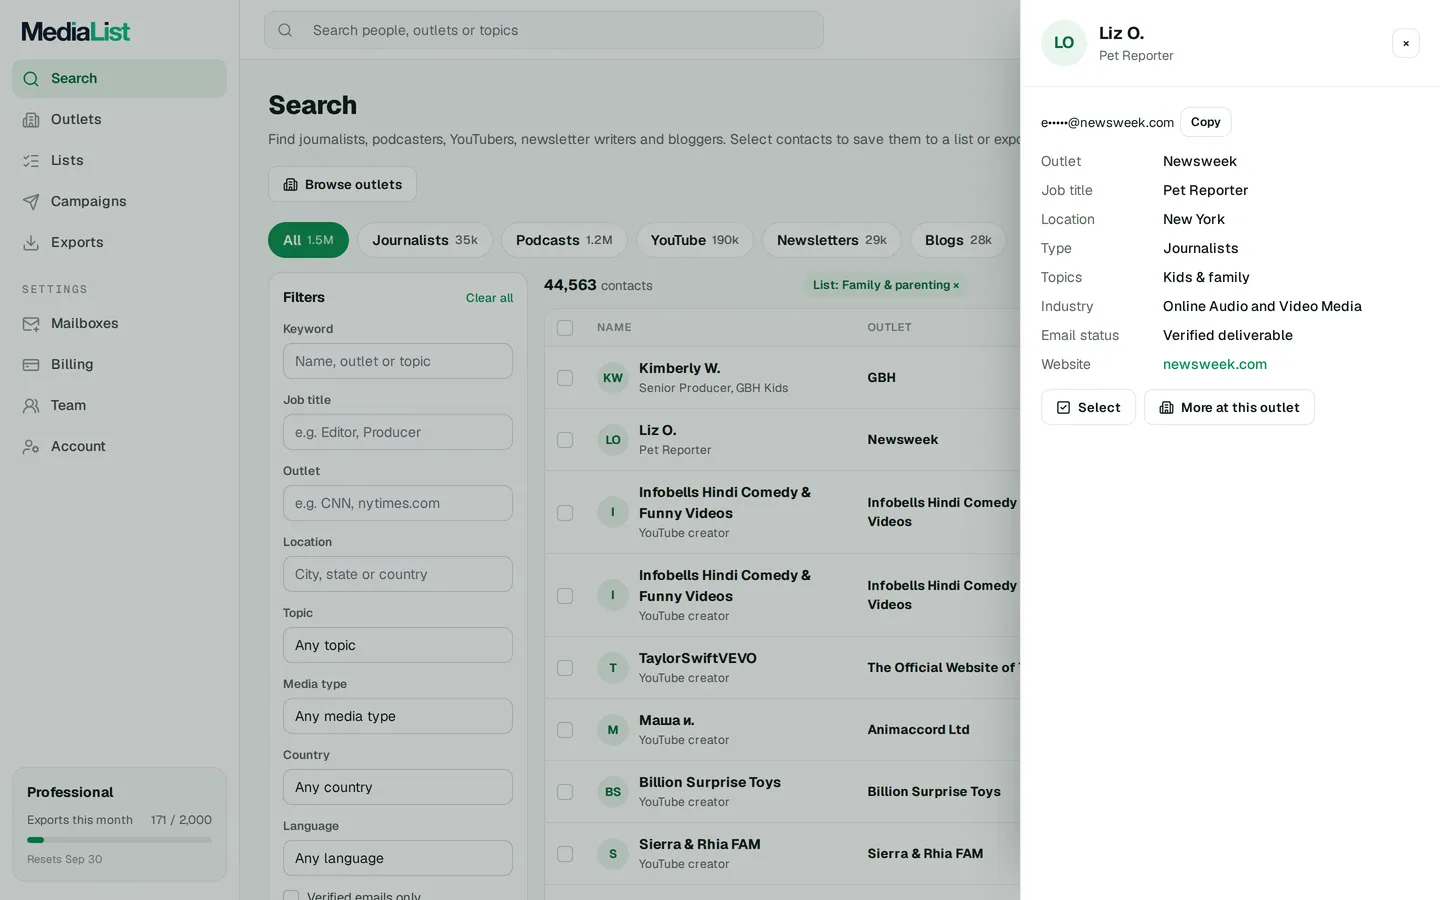Click the Select button in detail panel

(x=1088, y=407)
